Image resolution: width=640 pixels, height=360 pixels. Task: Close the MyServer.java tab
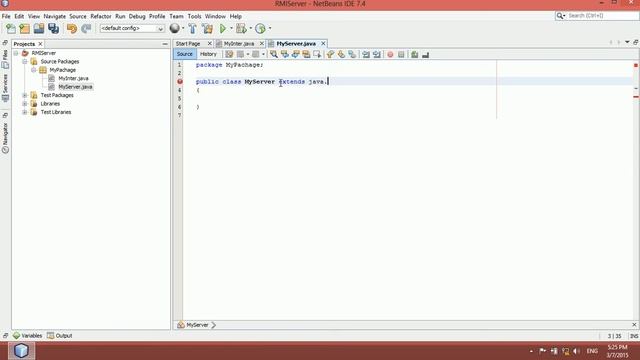pos(323,44)
